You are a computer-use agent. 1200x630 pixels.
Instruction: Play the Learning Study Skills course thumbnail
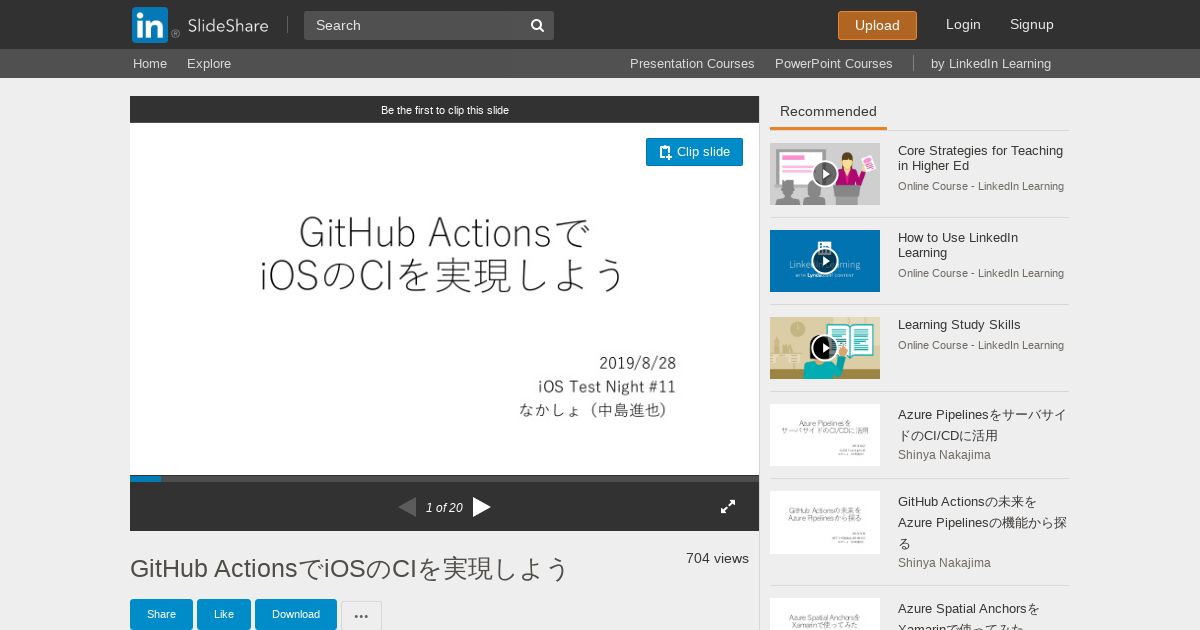point(825,348)
